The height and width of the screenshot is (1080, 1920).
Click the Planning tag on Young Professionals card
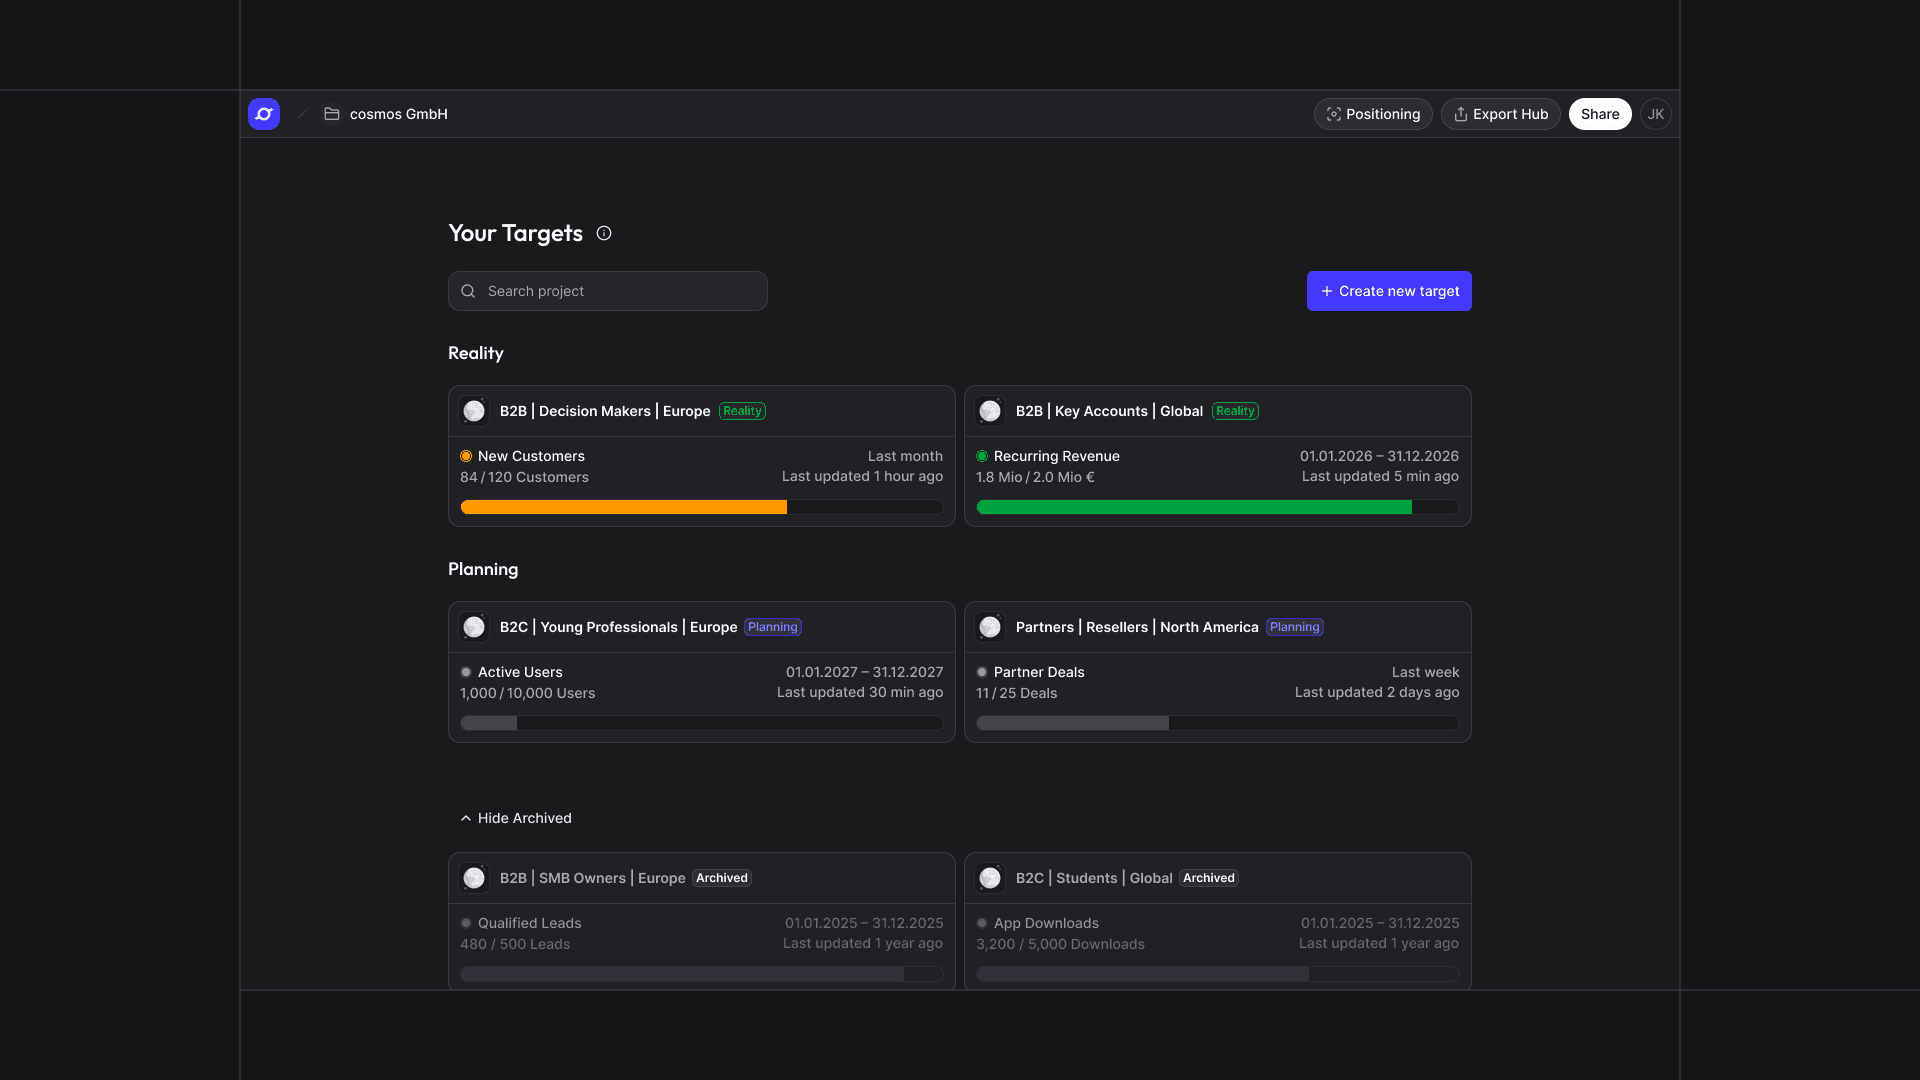[773, 627]
